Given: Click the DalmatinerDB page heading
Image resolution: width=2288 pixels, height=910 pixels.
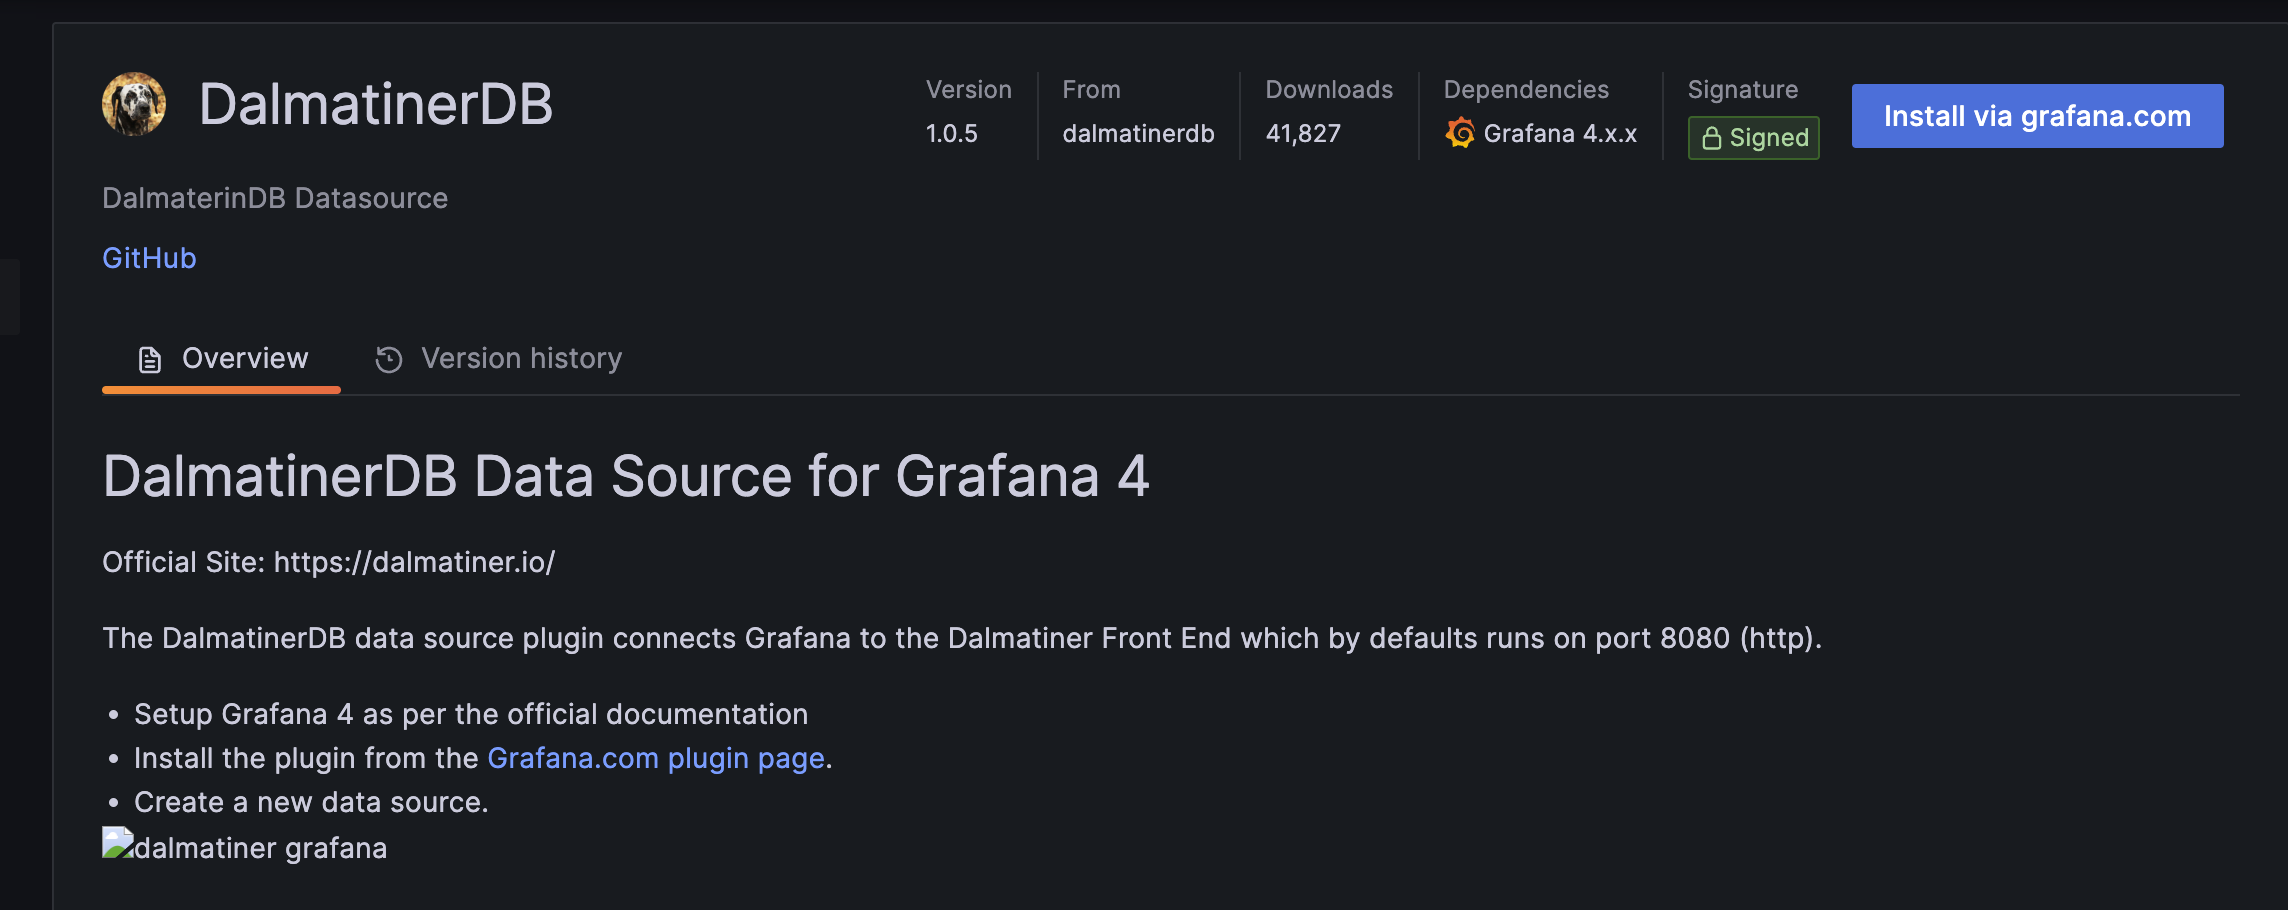Looking at the screenshot, I should 376,103.
